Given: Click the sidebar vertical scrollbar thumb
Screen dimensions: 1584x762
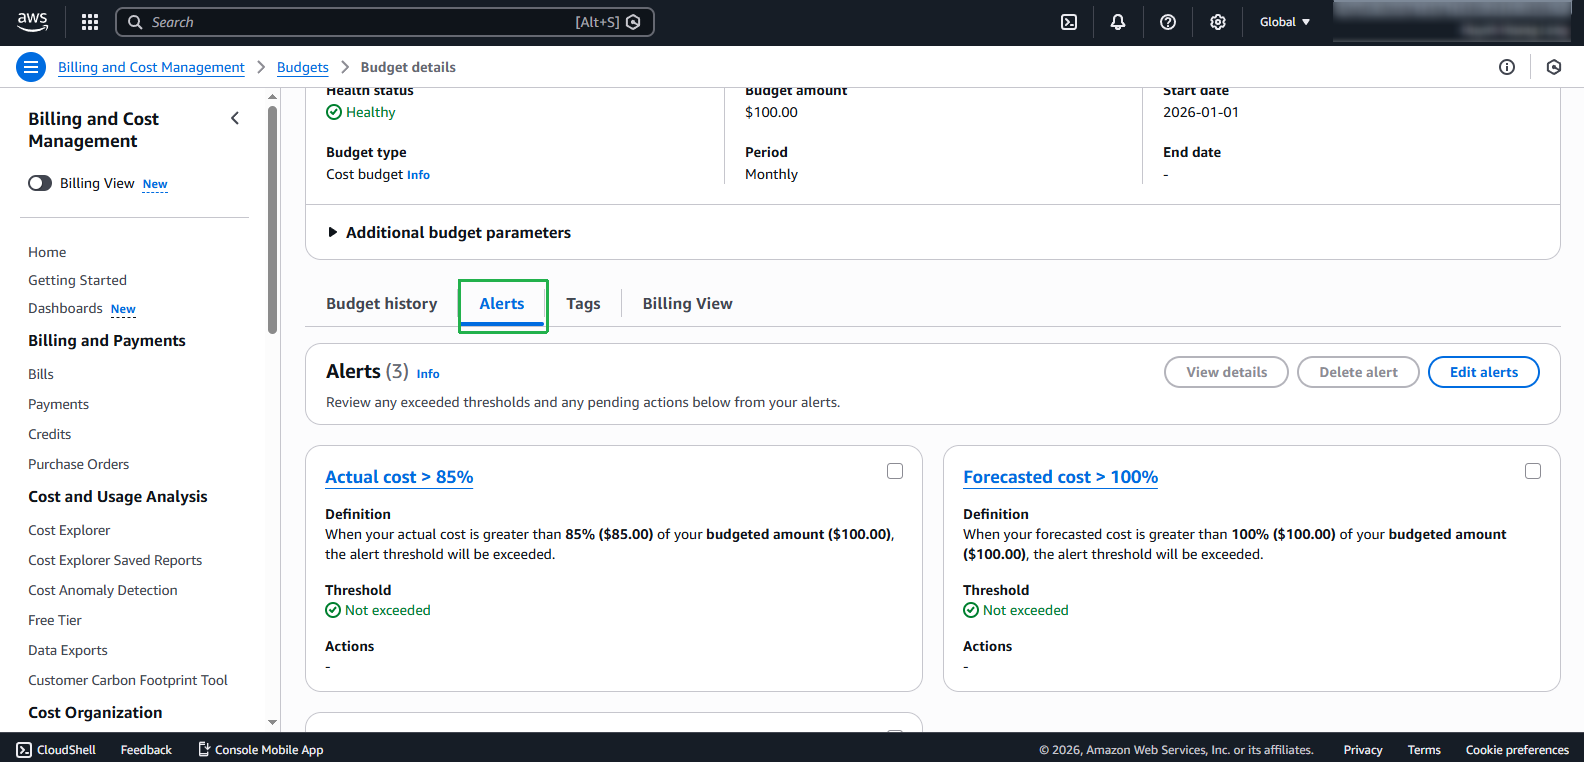Looking at the screenshot, I should 272,220.
